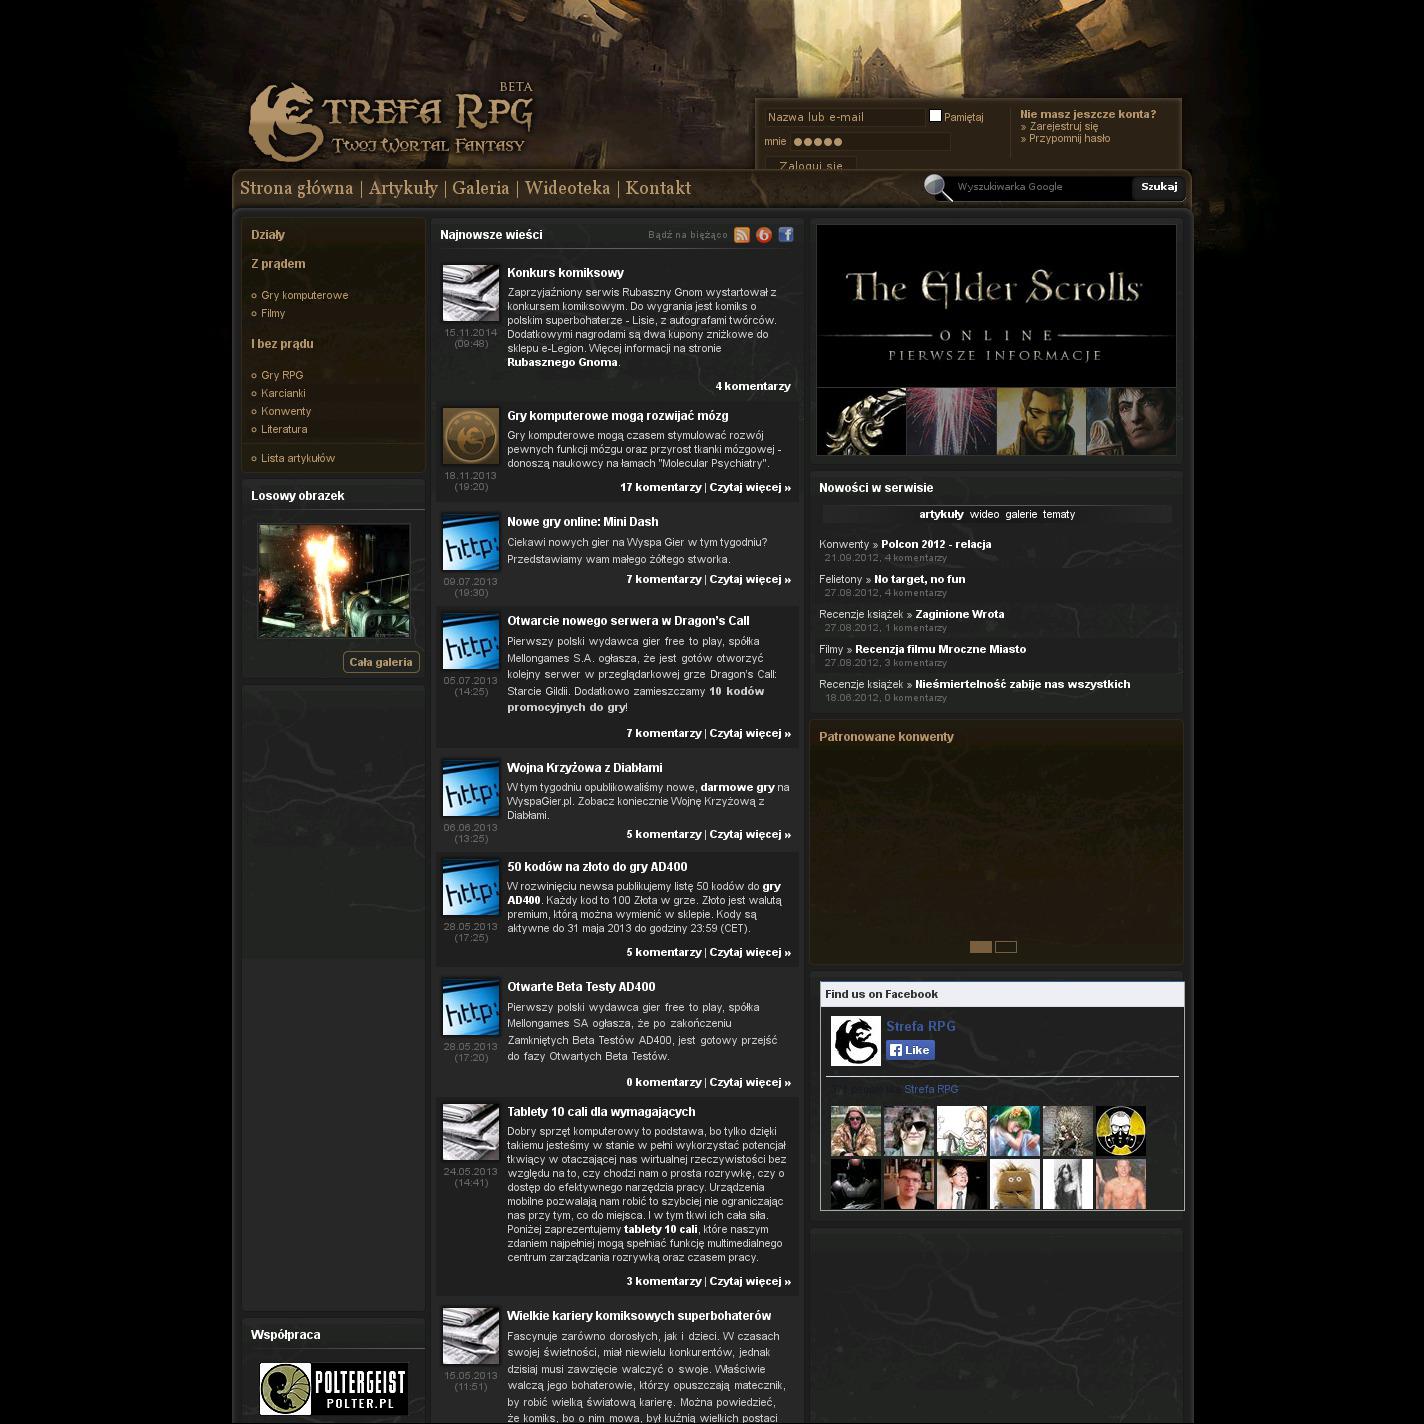The width and height of the screenshot is (1424, 1424).
Task: Open Artykuły in the main navigation
Action: click(403, 188)
